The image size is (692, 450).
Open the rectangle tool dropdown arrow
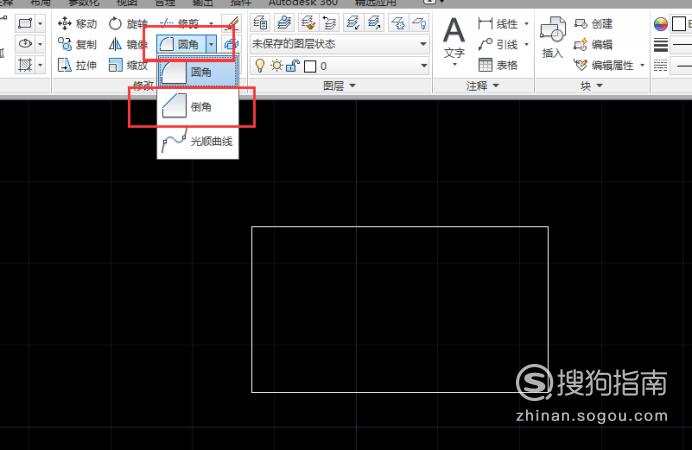click(40, 23)
